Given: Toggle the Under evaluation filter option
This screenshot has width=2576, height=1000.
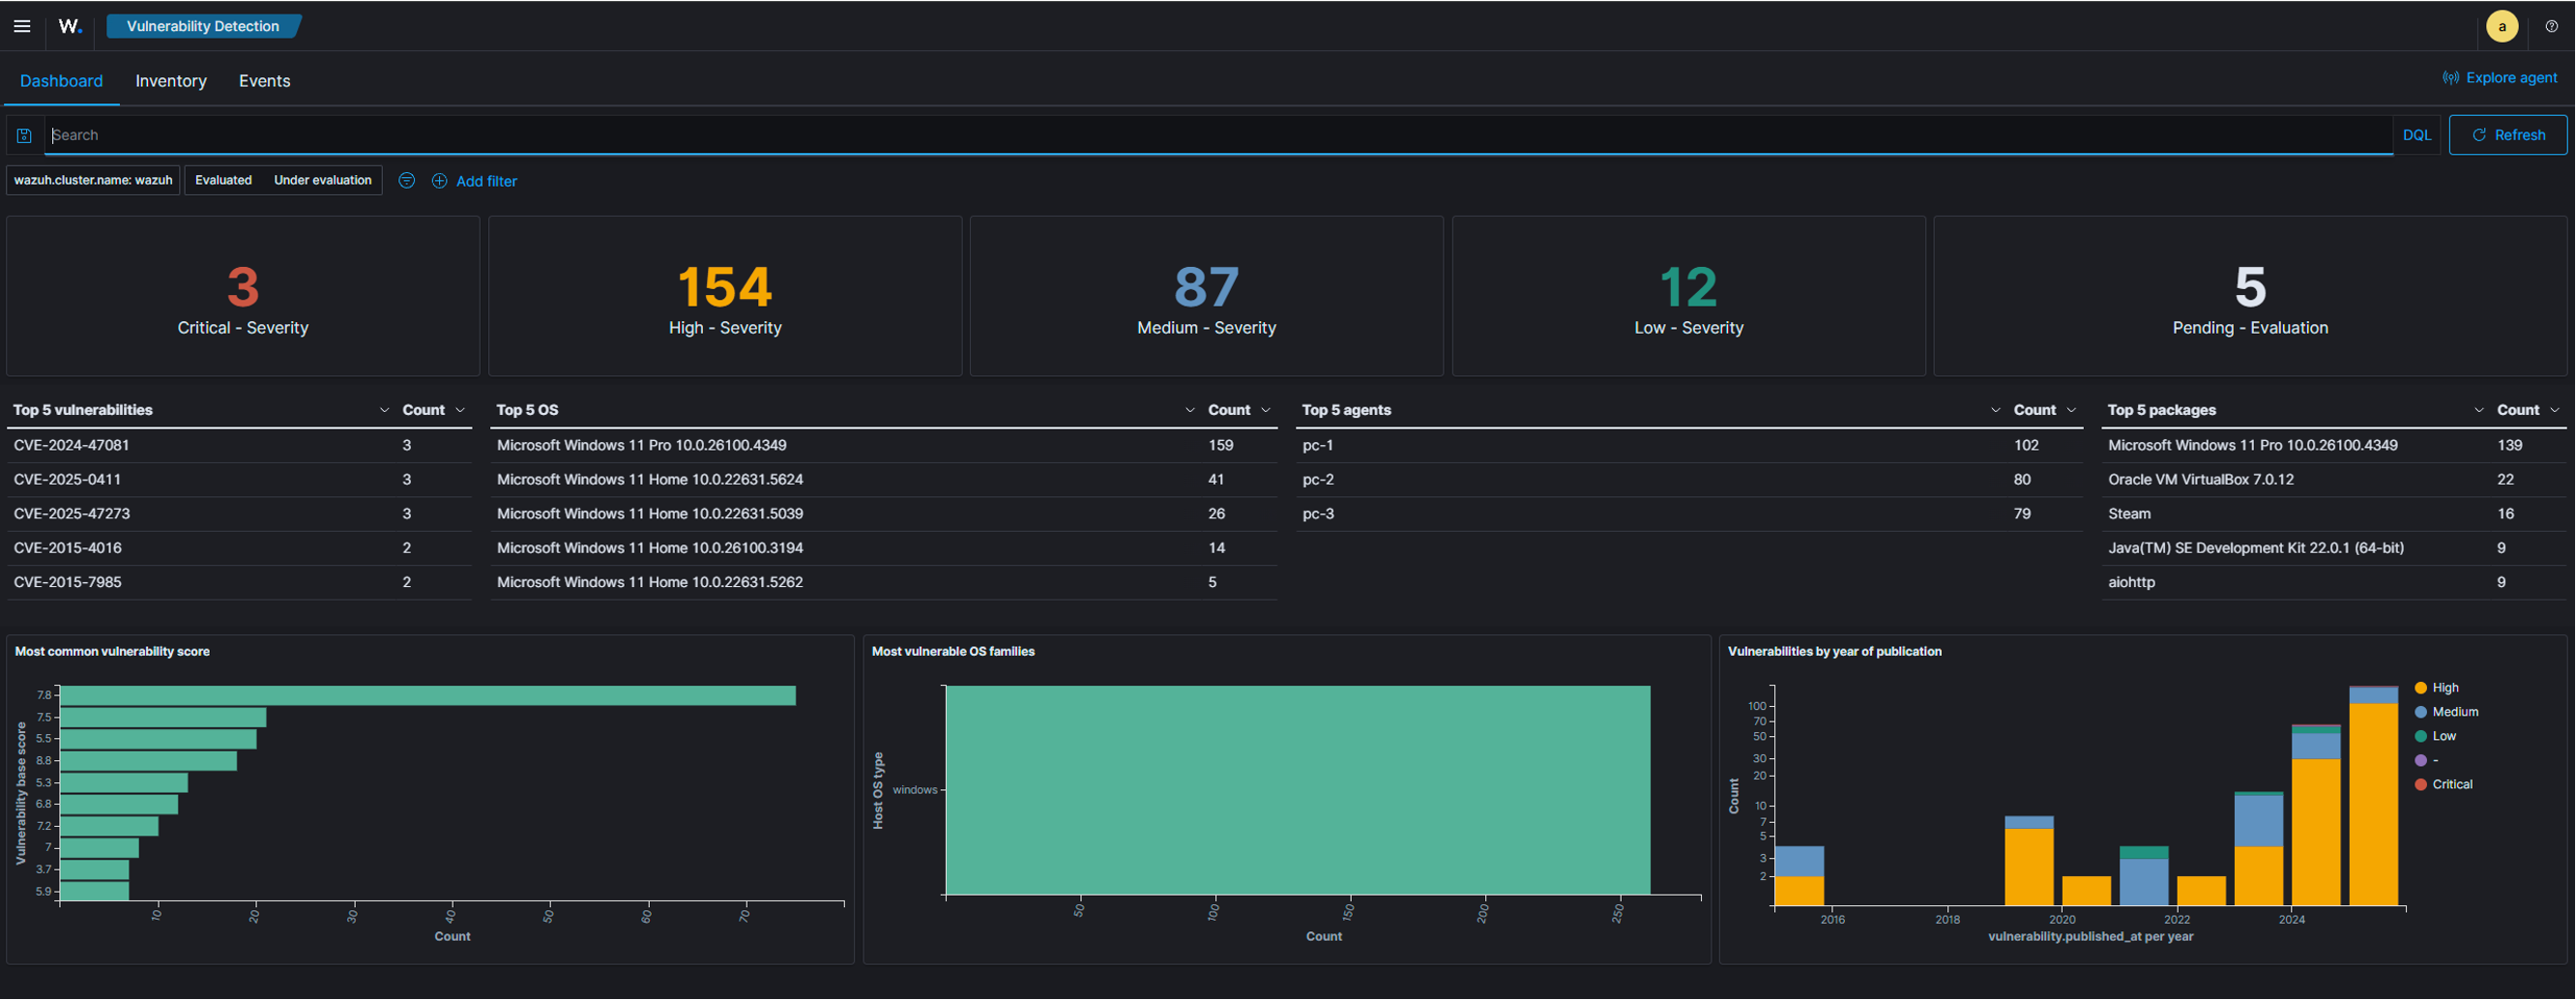Looking at the screenshot, I should 322,180.
